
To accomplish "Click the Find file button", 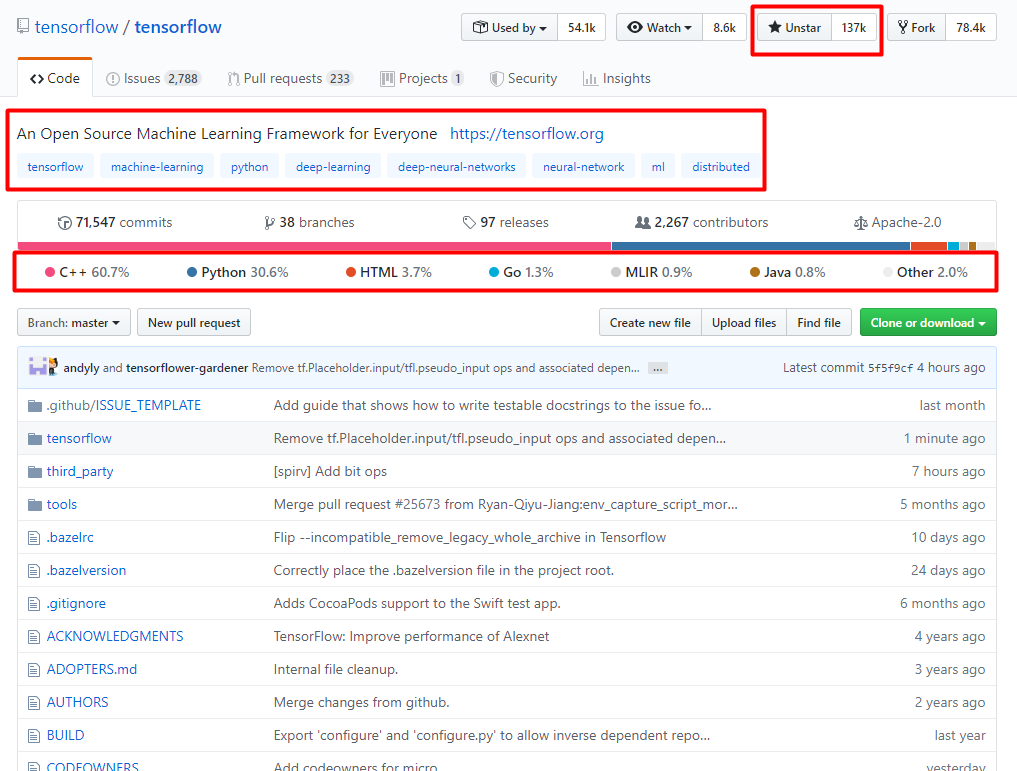I will (819, 322).
